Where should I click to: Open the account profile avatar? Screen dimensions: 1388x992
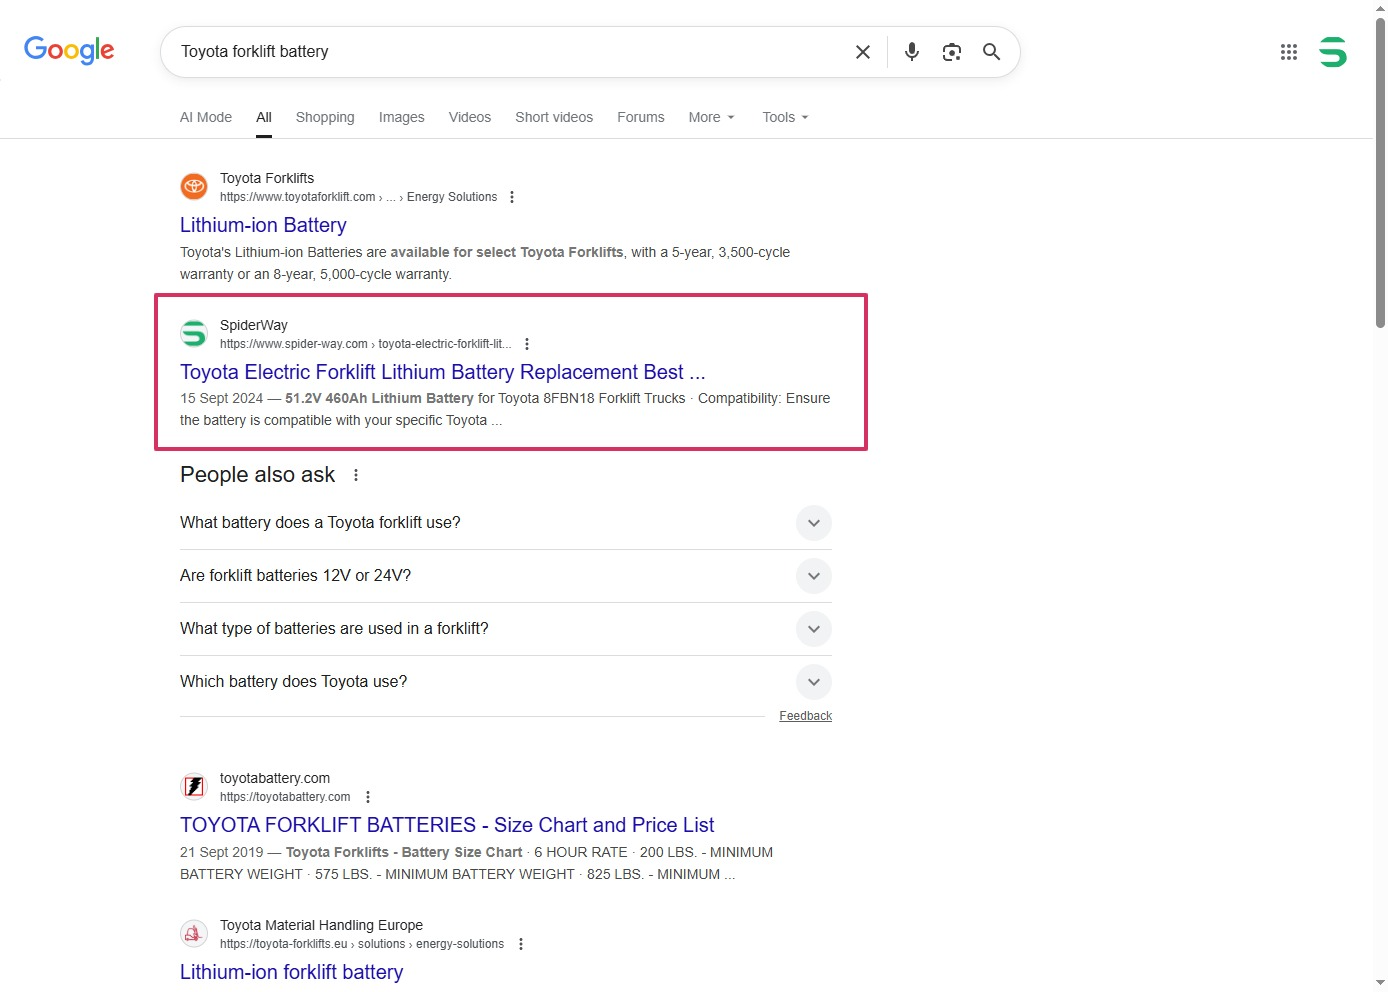(1332, 52)
